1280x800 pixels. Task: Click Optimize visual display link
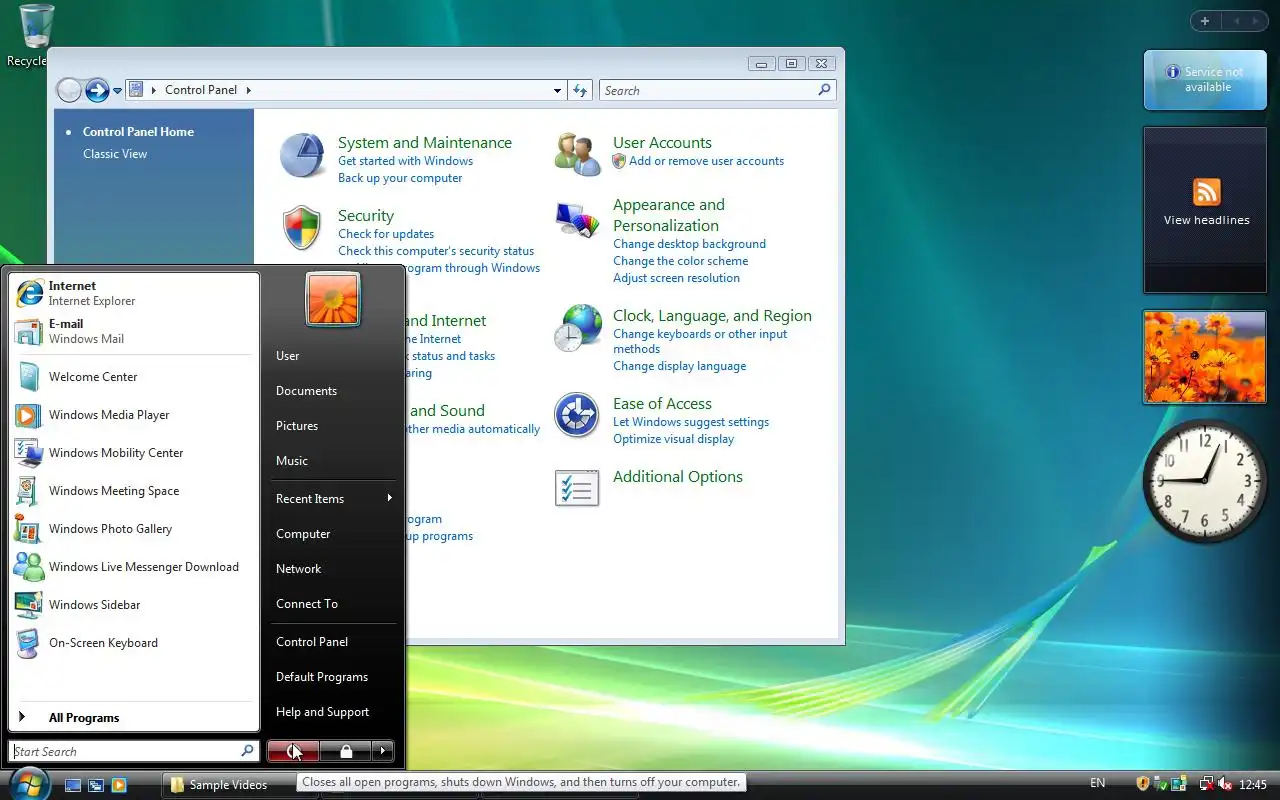[673, 439]
